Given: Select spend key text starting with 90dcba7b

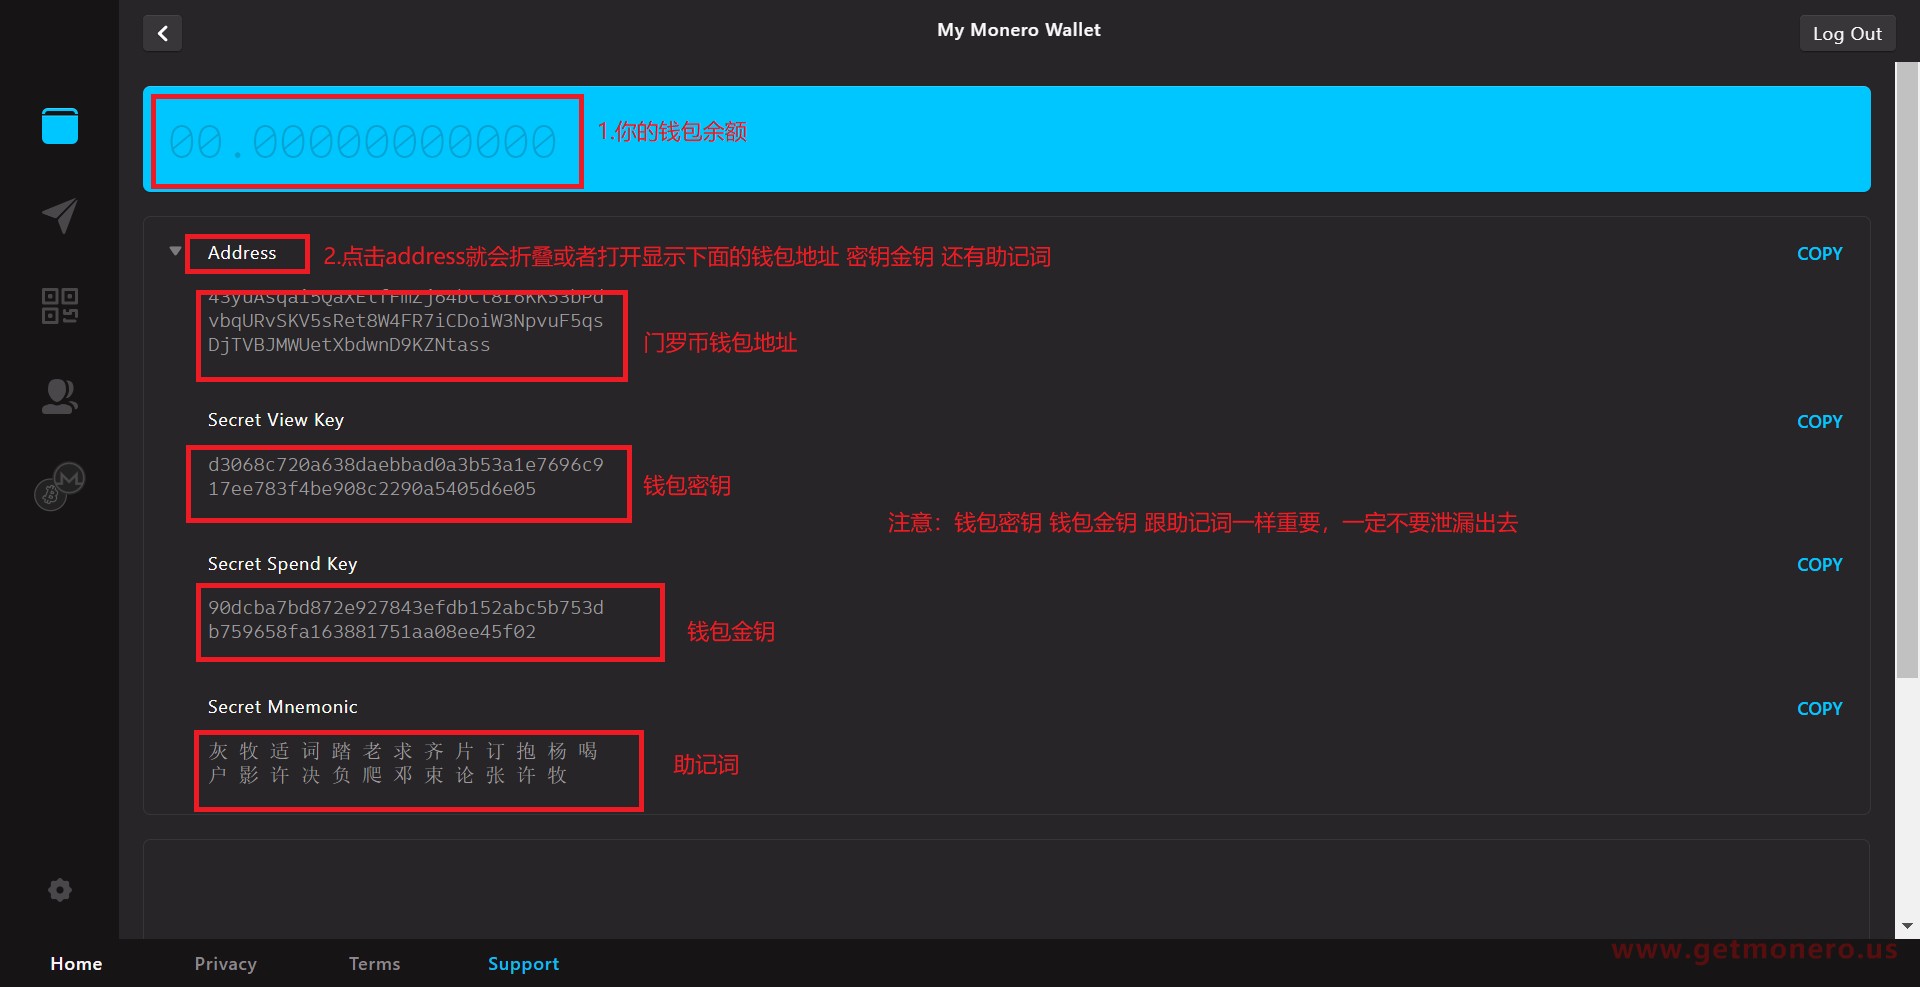Looking at the screenshot, I should [405, 620].
